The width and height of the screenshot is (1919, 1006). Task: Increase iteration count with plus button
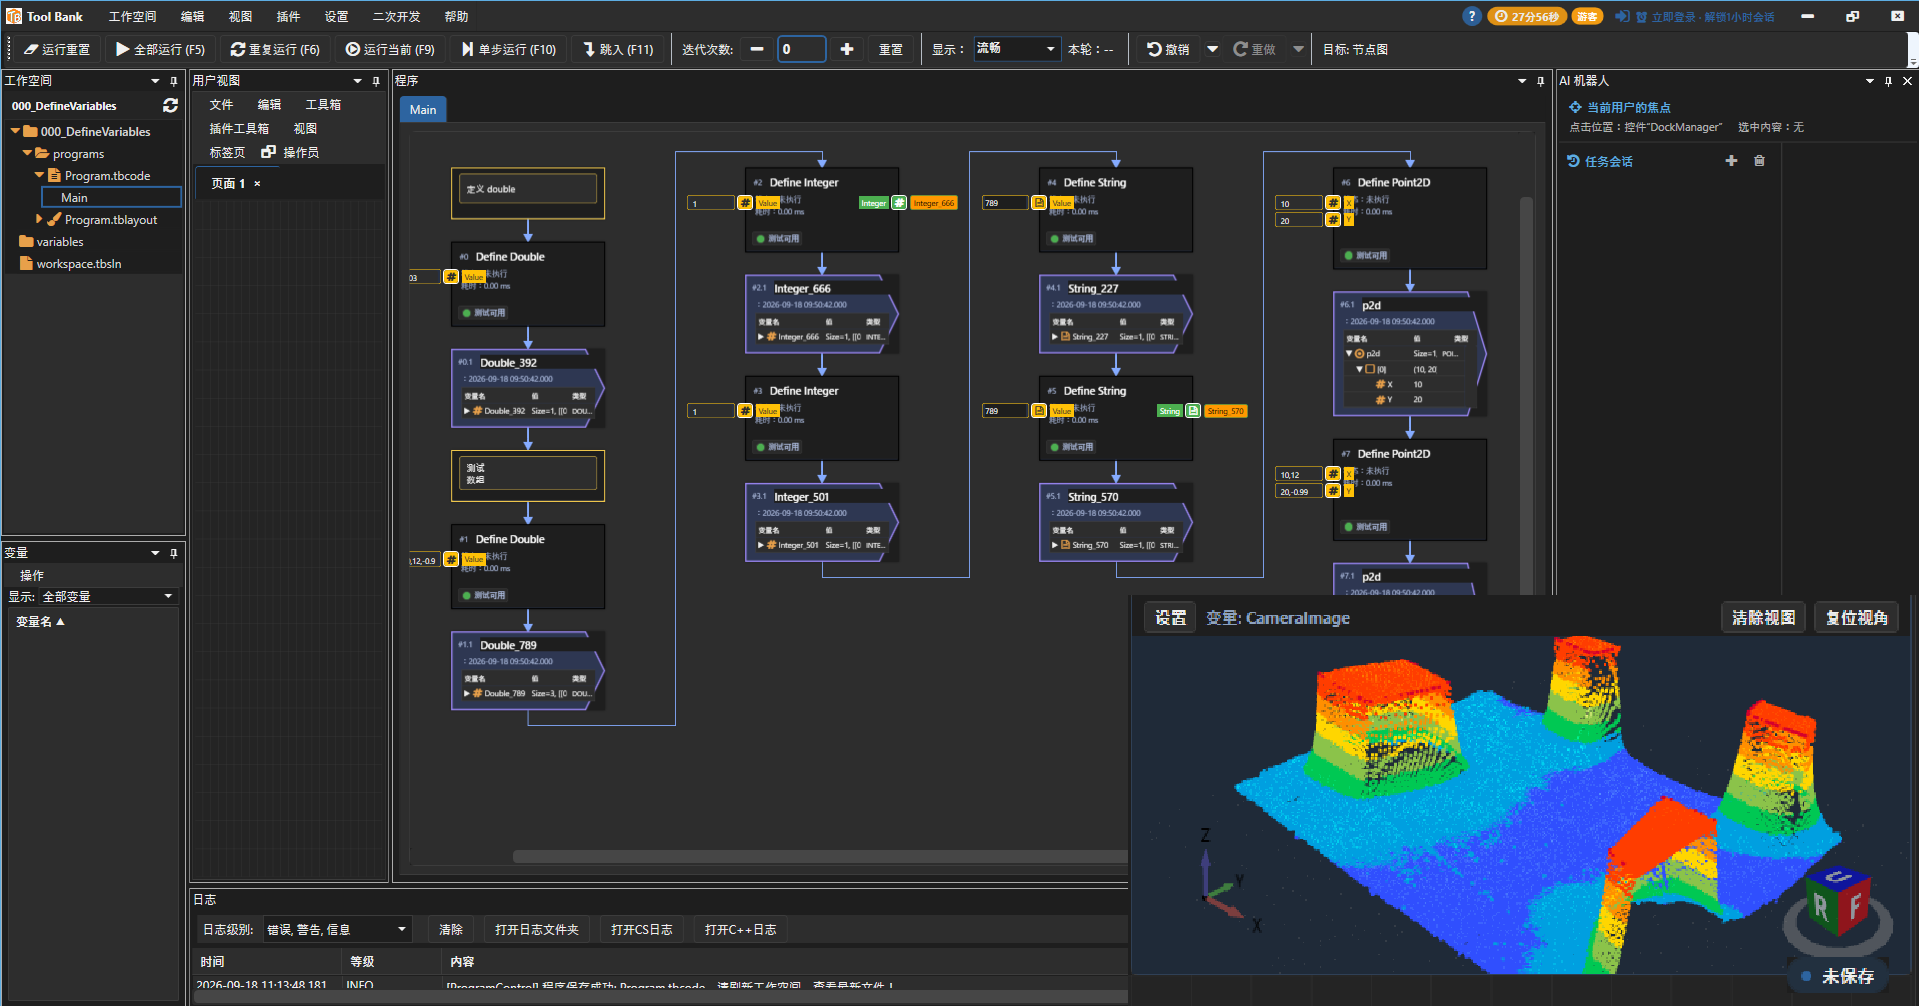point(847,49)
